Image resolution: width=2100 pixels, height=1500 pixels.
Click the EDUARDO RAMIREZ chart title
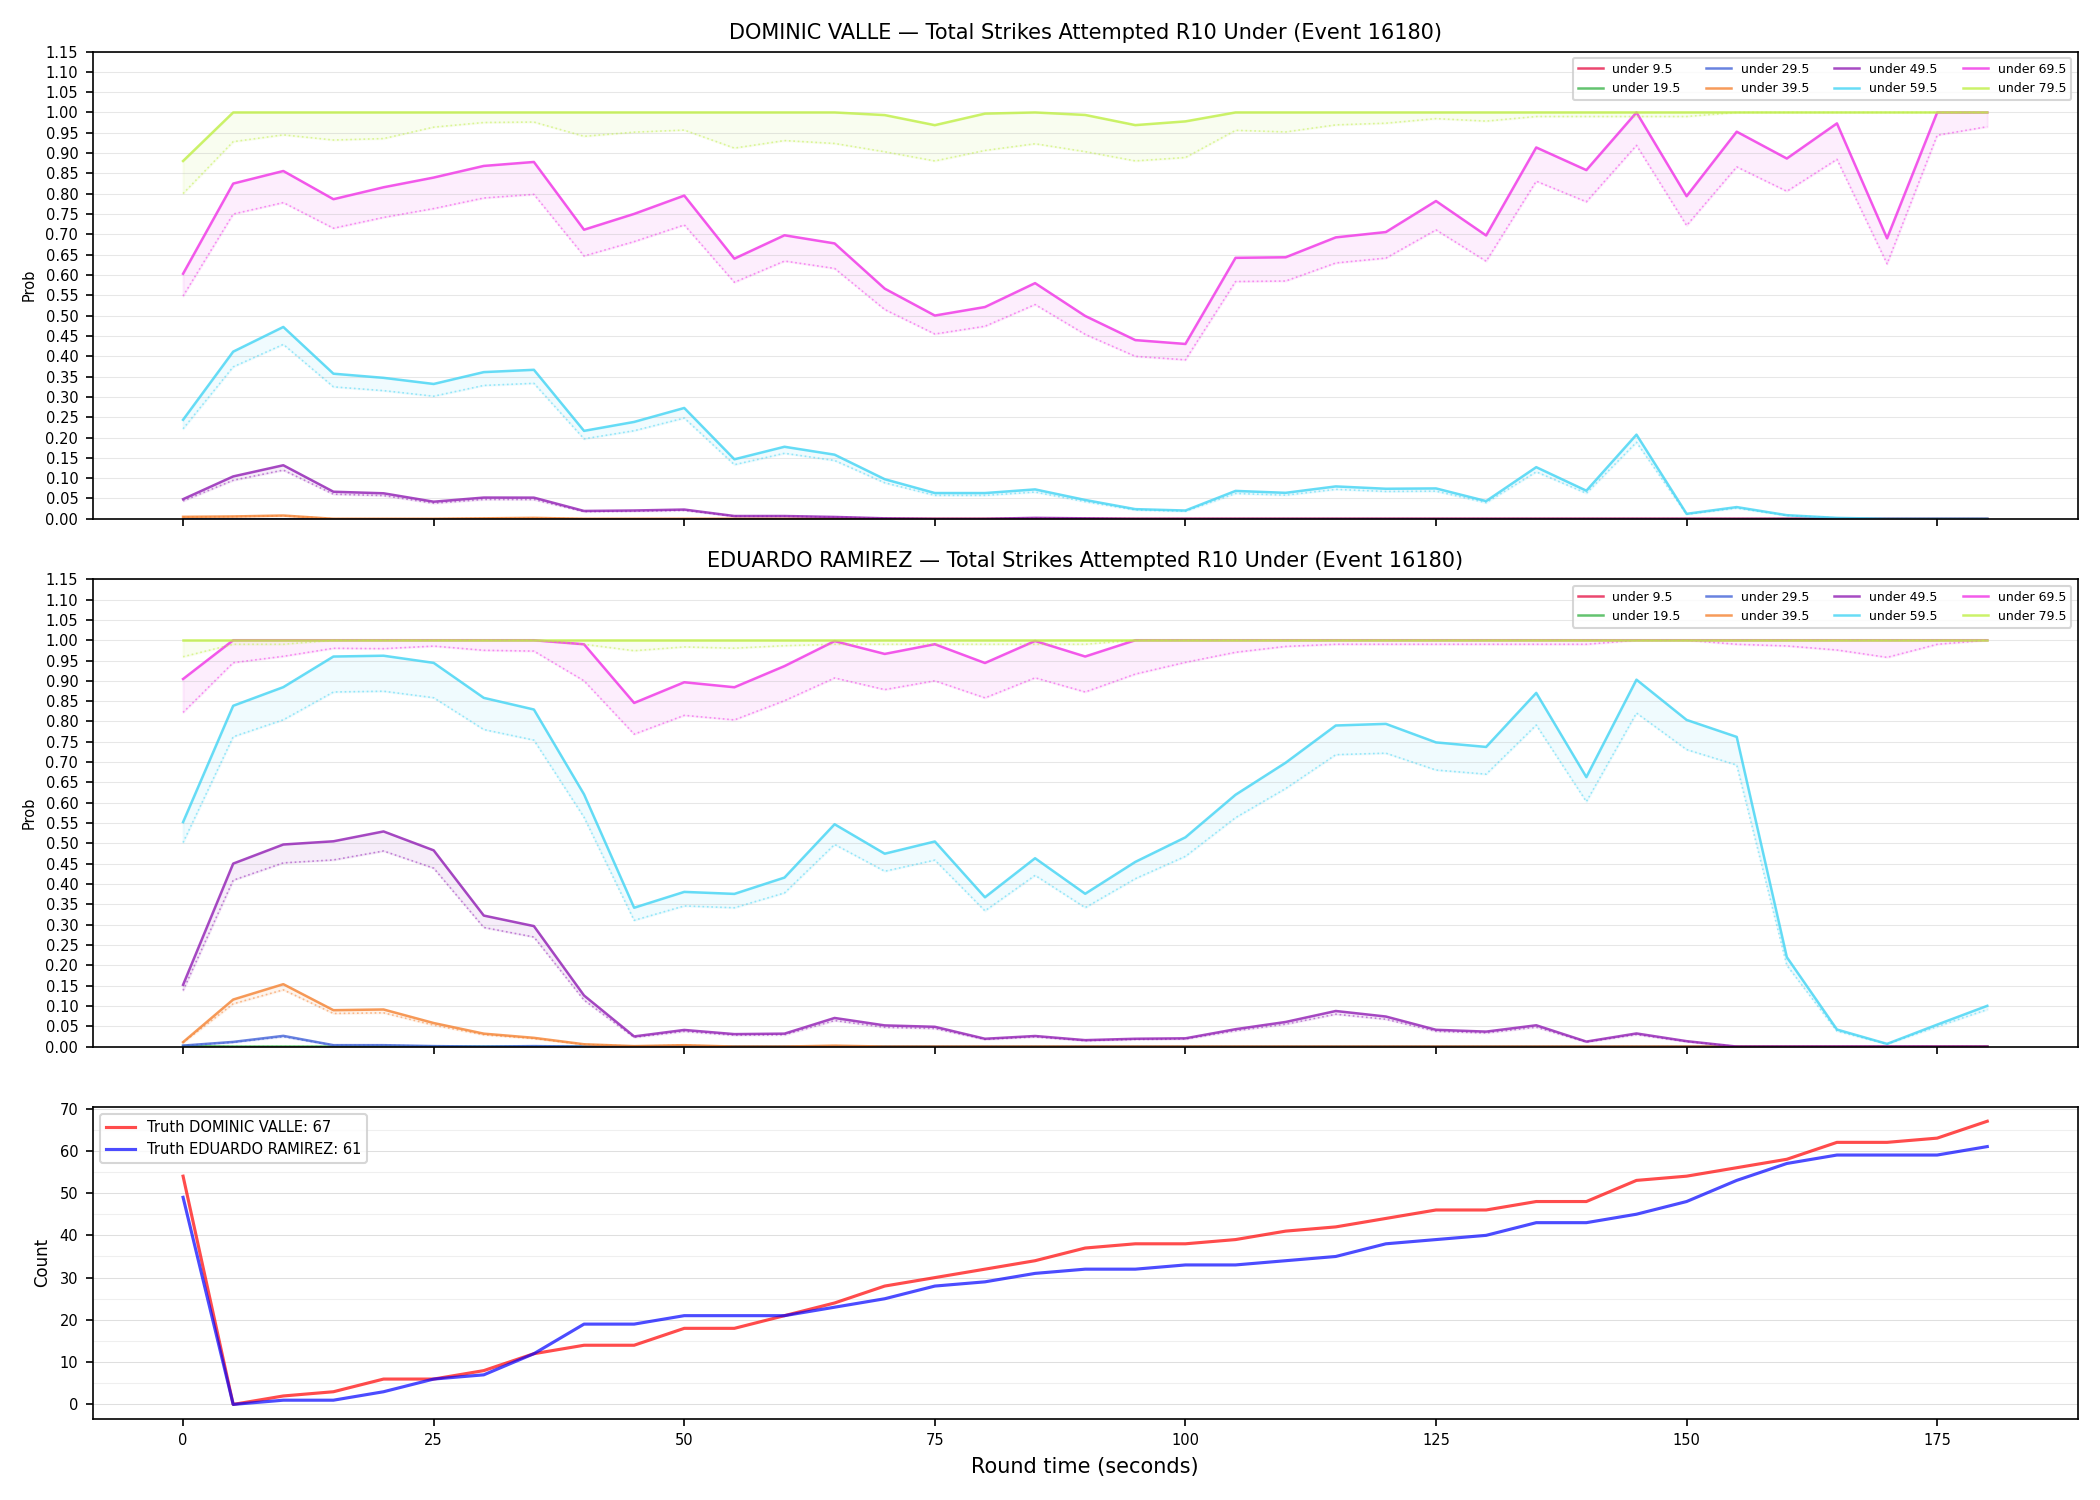[1085, 560]
